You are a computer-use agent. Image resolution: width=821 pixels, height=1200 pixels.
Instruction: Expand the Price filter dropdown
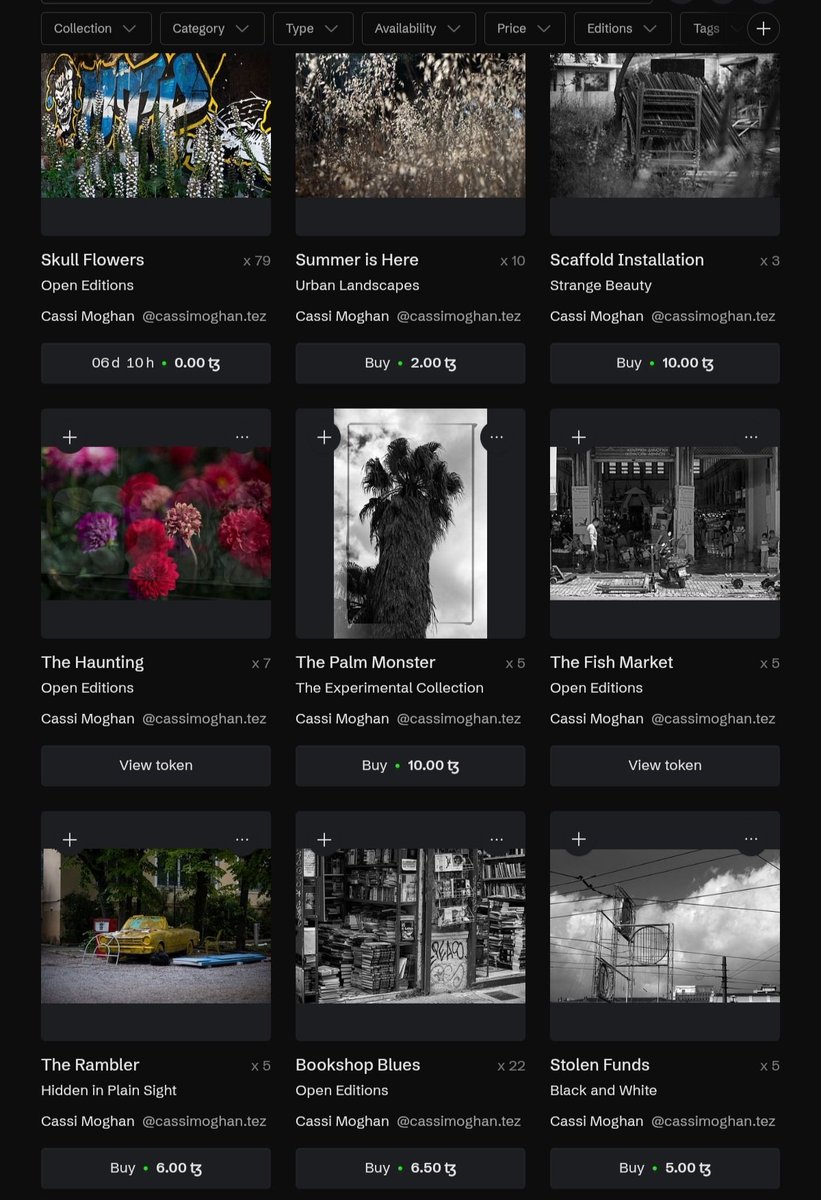525,28
